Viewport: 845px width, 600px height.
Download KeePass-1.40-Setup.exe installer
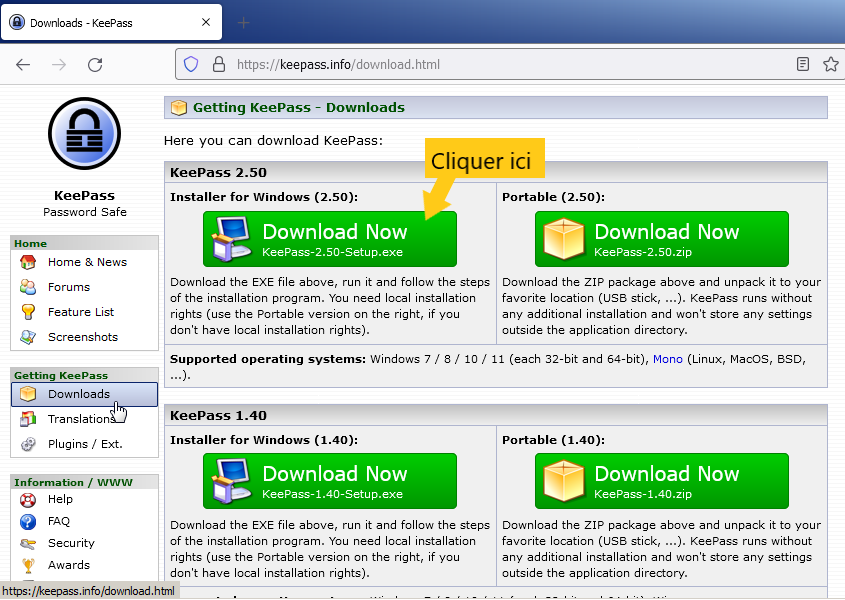click(330, 481)
